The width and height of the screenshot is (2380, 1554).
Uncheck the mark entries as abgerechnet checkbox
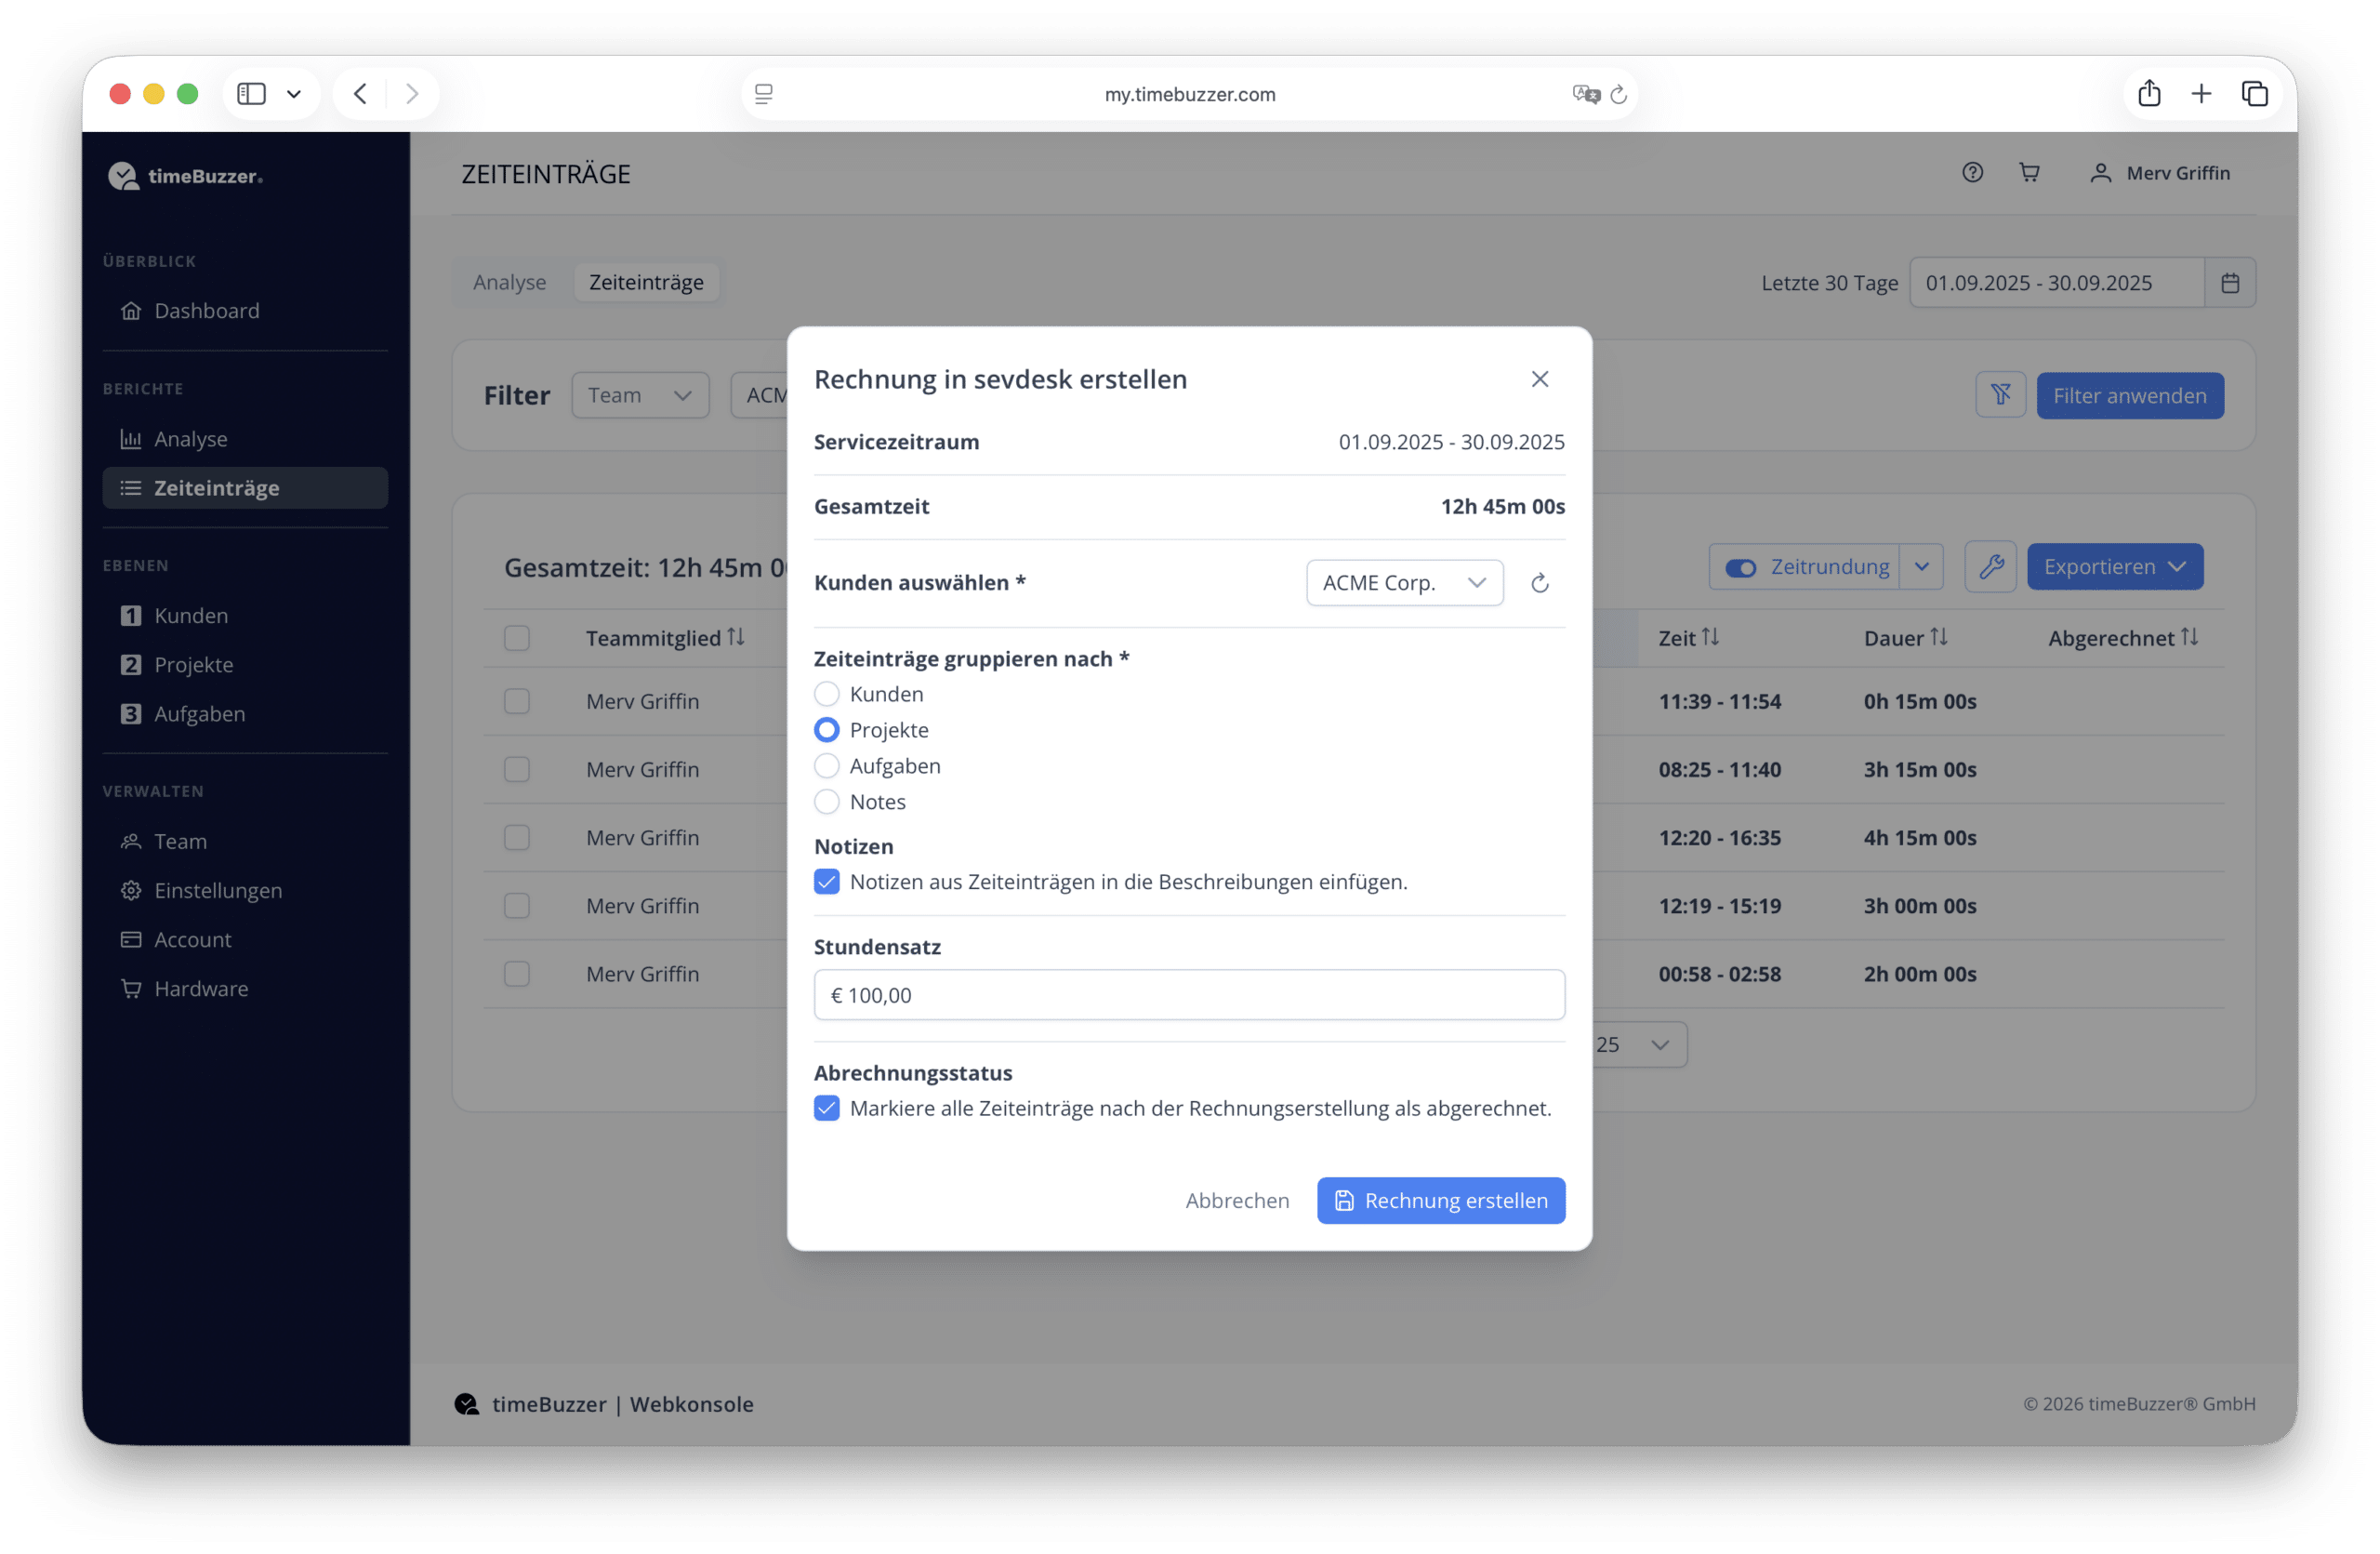coord(826,1108)
